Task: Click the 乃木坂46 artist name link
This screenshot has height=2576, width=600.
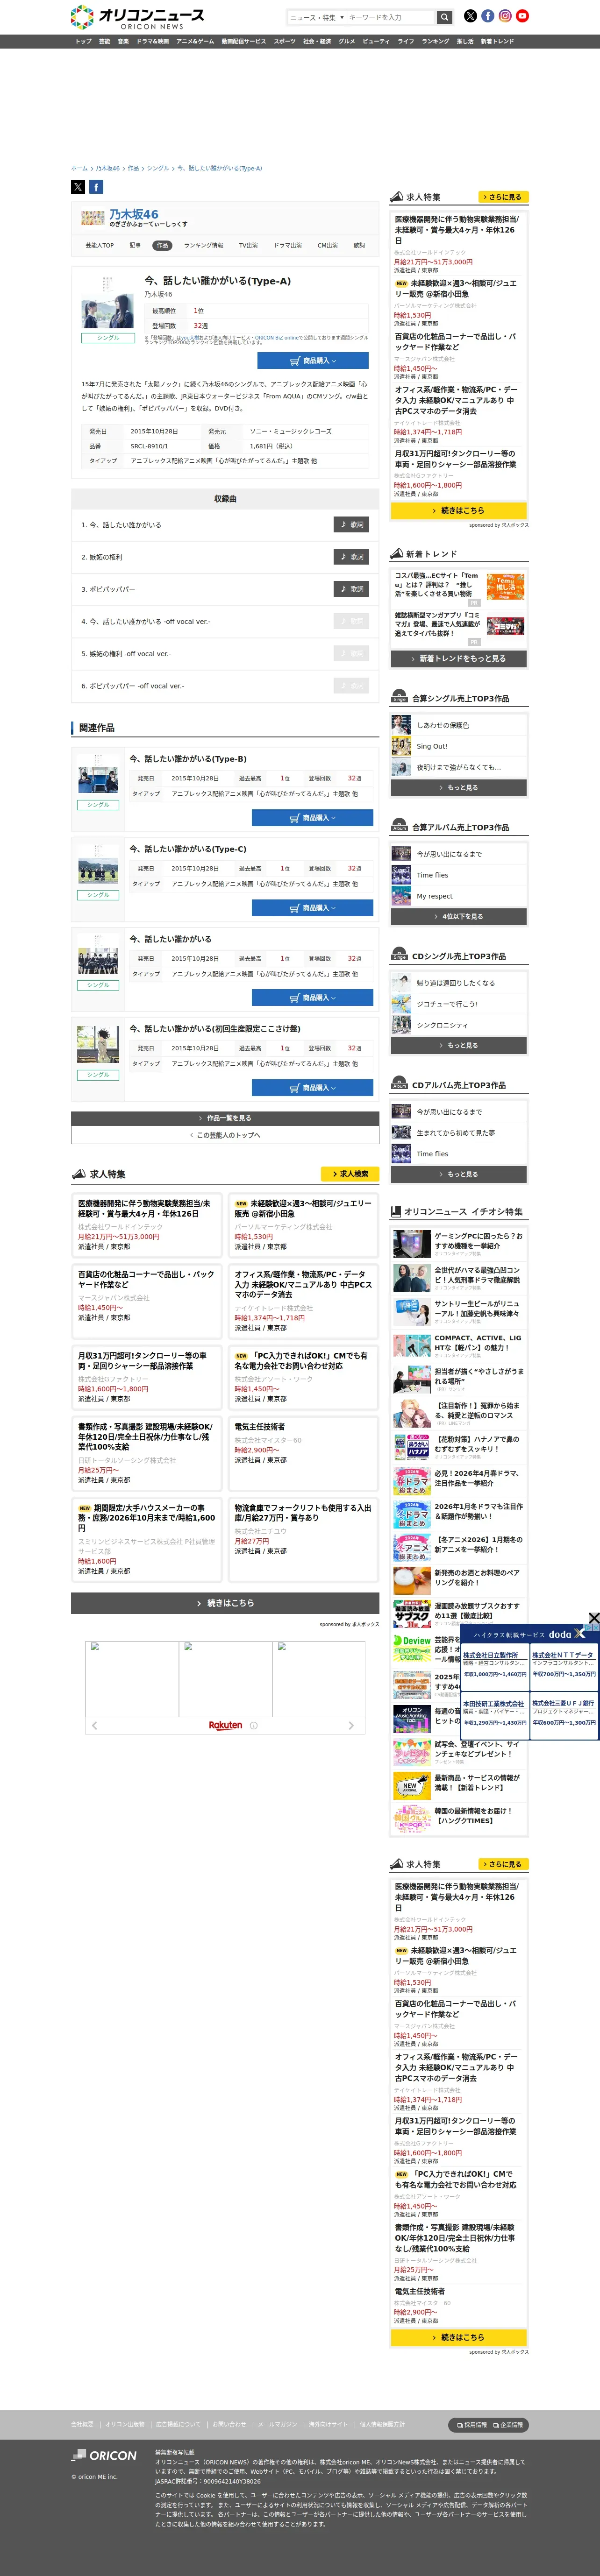Action: (134, 214)
